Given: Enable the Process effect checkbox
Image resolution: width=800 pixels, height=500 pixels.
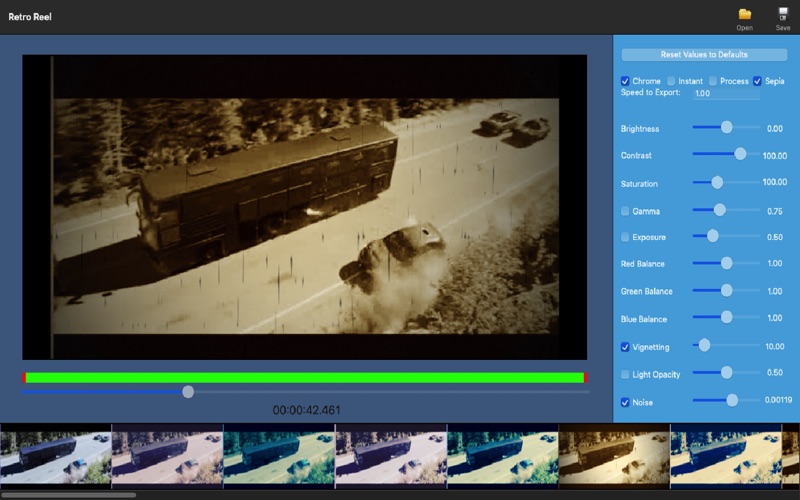Looking at the screenshot, I should 713,81.
